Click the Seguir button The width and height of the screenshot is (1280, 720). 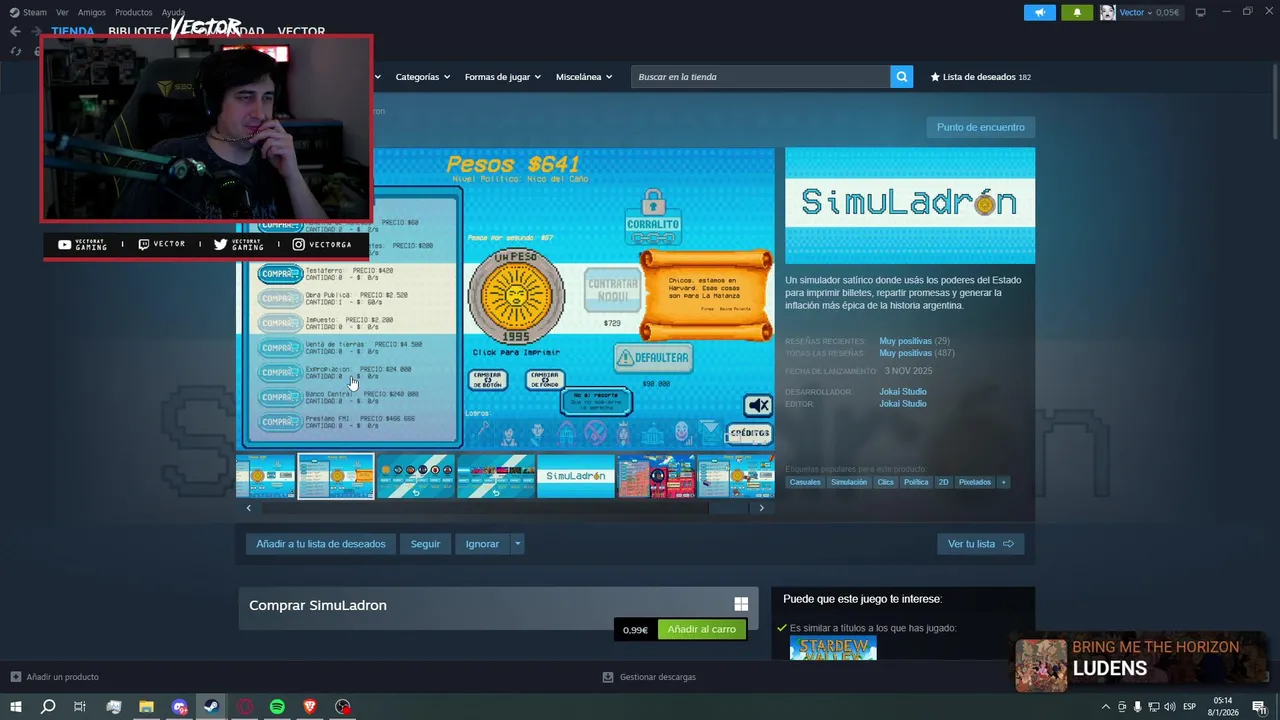pos(425,544)
